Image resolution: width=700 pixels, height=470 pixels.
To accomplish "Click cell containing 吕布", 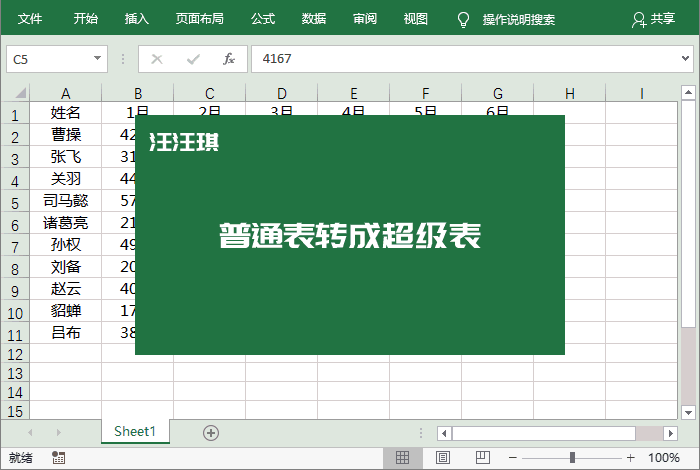I will (x=66, y=333).
